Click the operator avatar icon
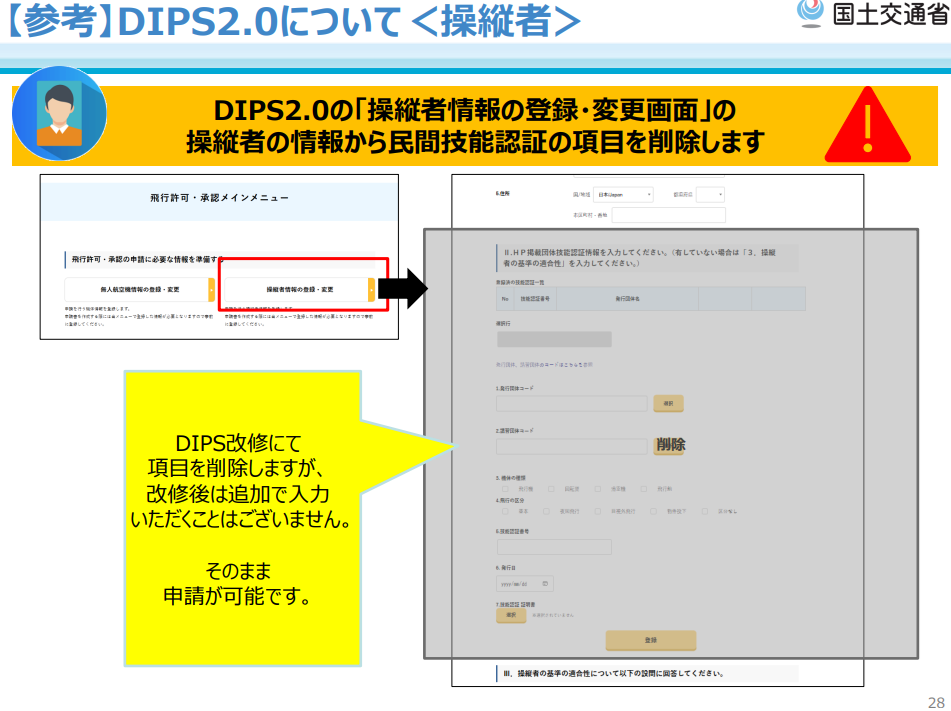 point(59,114)
